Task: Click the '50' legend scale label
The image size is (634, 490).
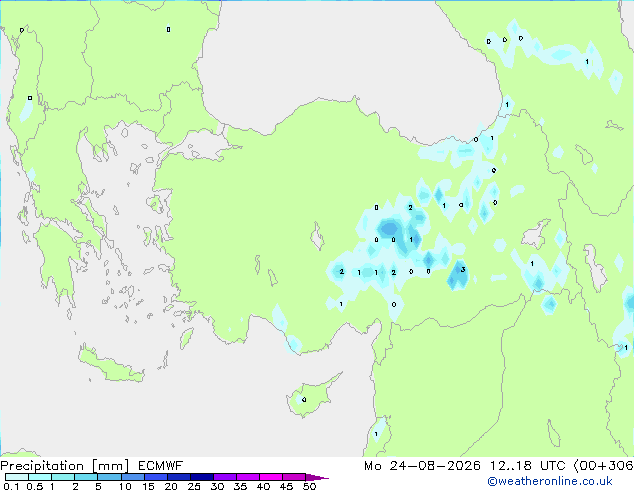Action: (x=309, y=486)
